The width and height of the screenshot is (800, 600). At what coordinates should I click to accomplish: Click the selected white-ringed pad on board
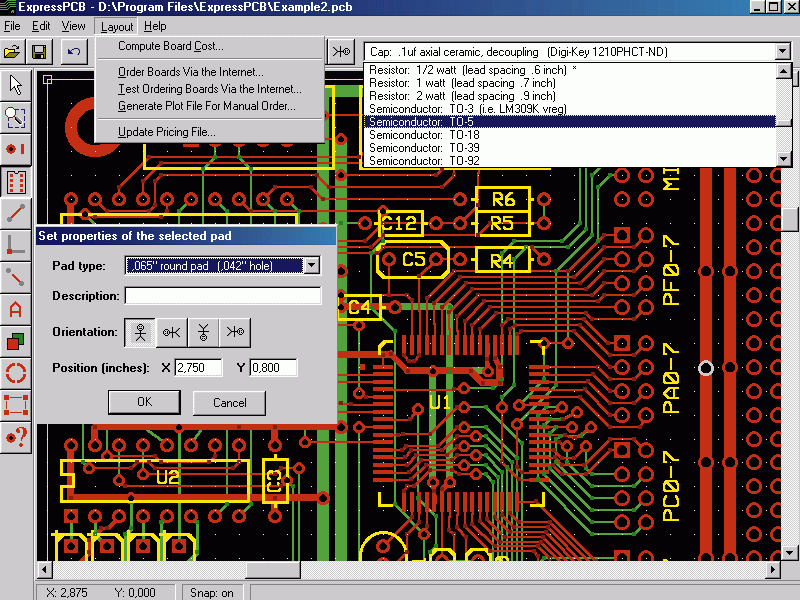click(706, 367)
